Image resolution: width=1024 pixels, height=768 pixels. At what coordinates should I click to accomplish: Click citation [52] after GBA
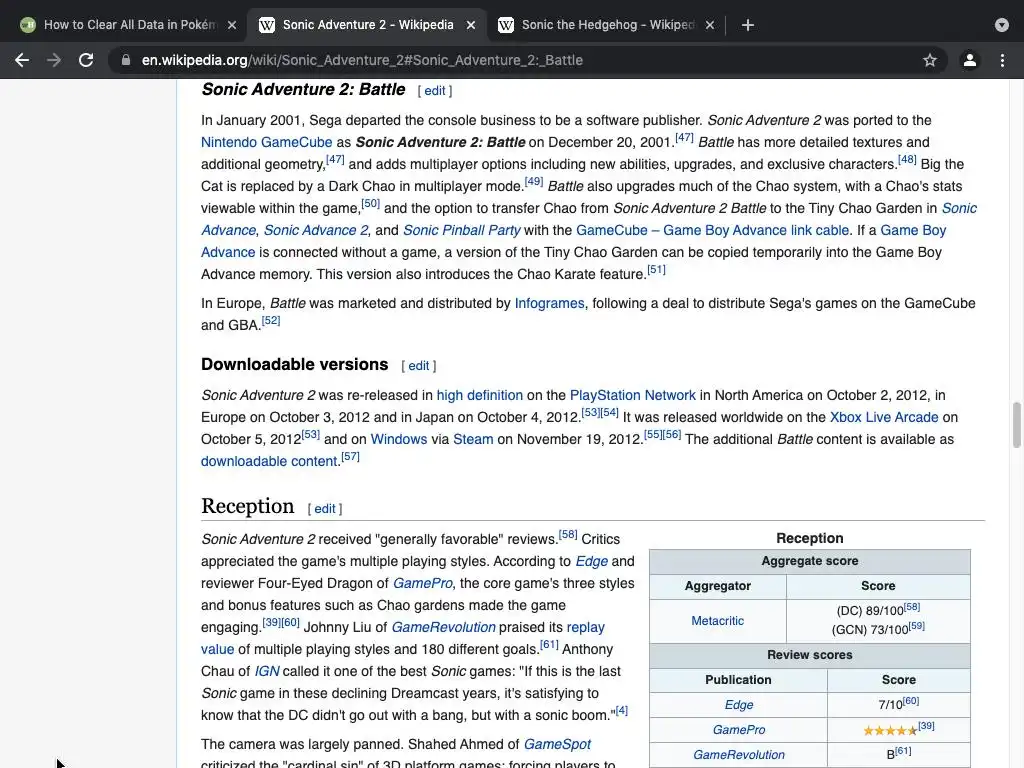pyautogui.click(x=270, y=320)
